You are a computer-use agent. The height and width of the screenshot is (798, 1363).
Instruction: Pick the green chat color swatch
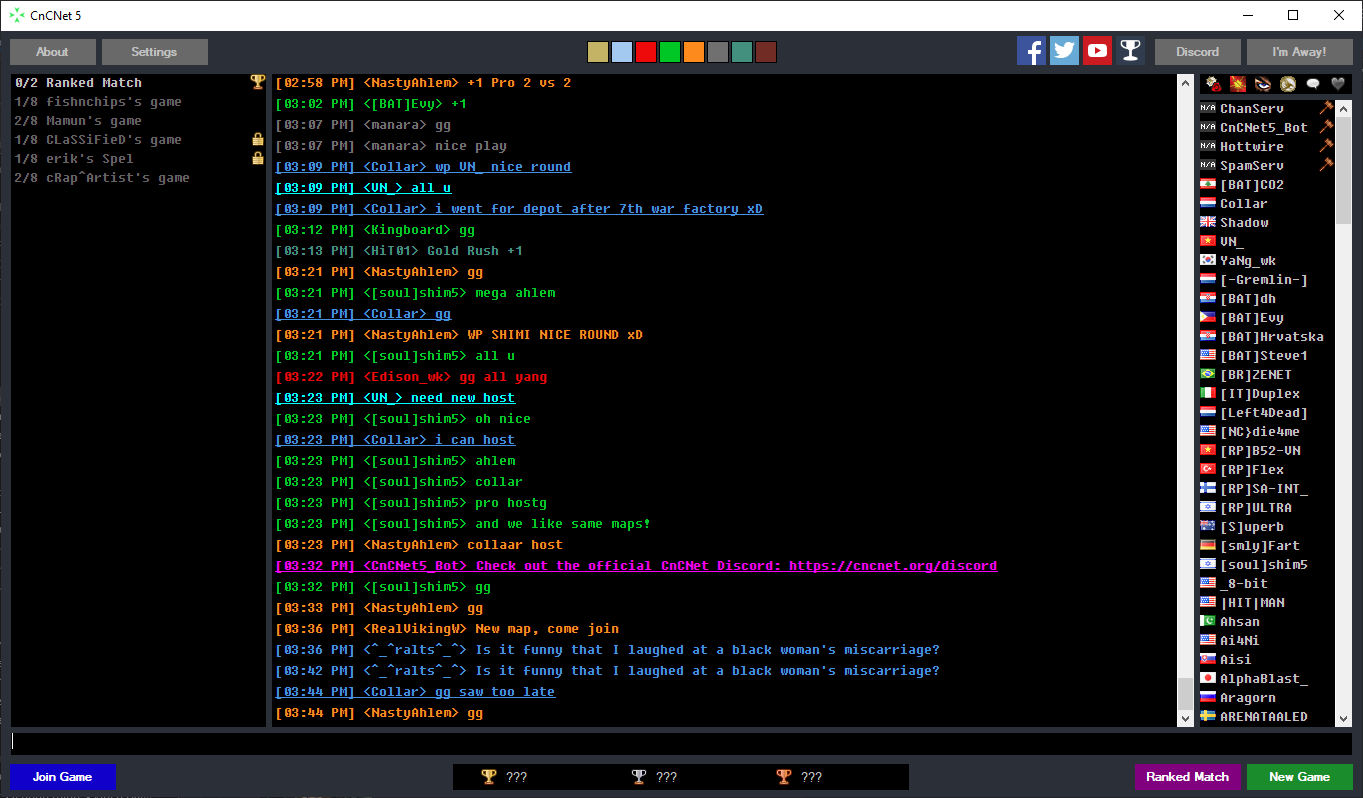669,52
